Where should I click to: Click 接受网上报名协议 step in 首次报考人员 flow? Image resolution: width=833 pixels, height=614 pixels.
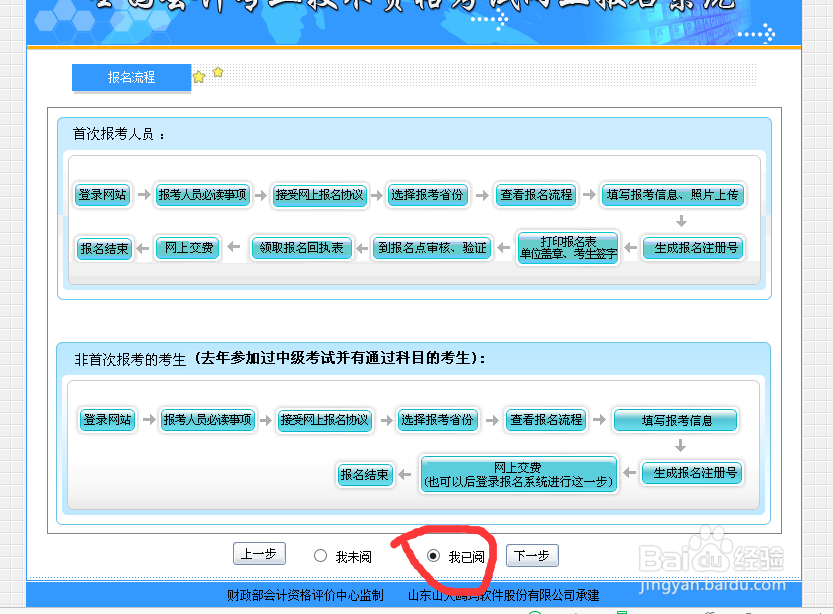tap(319, 195)
